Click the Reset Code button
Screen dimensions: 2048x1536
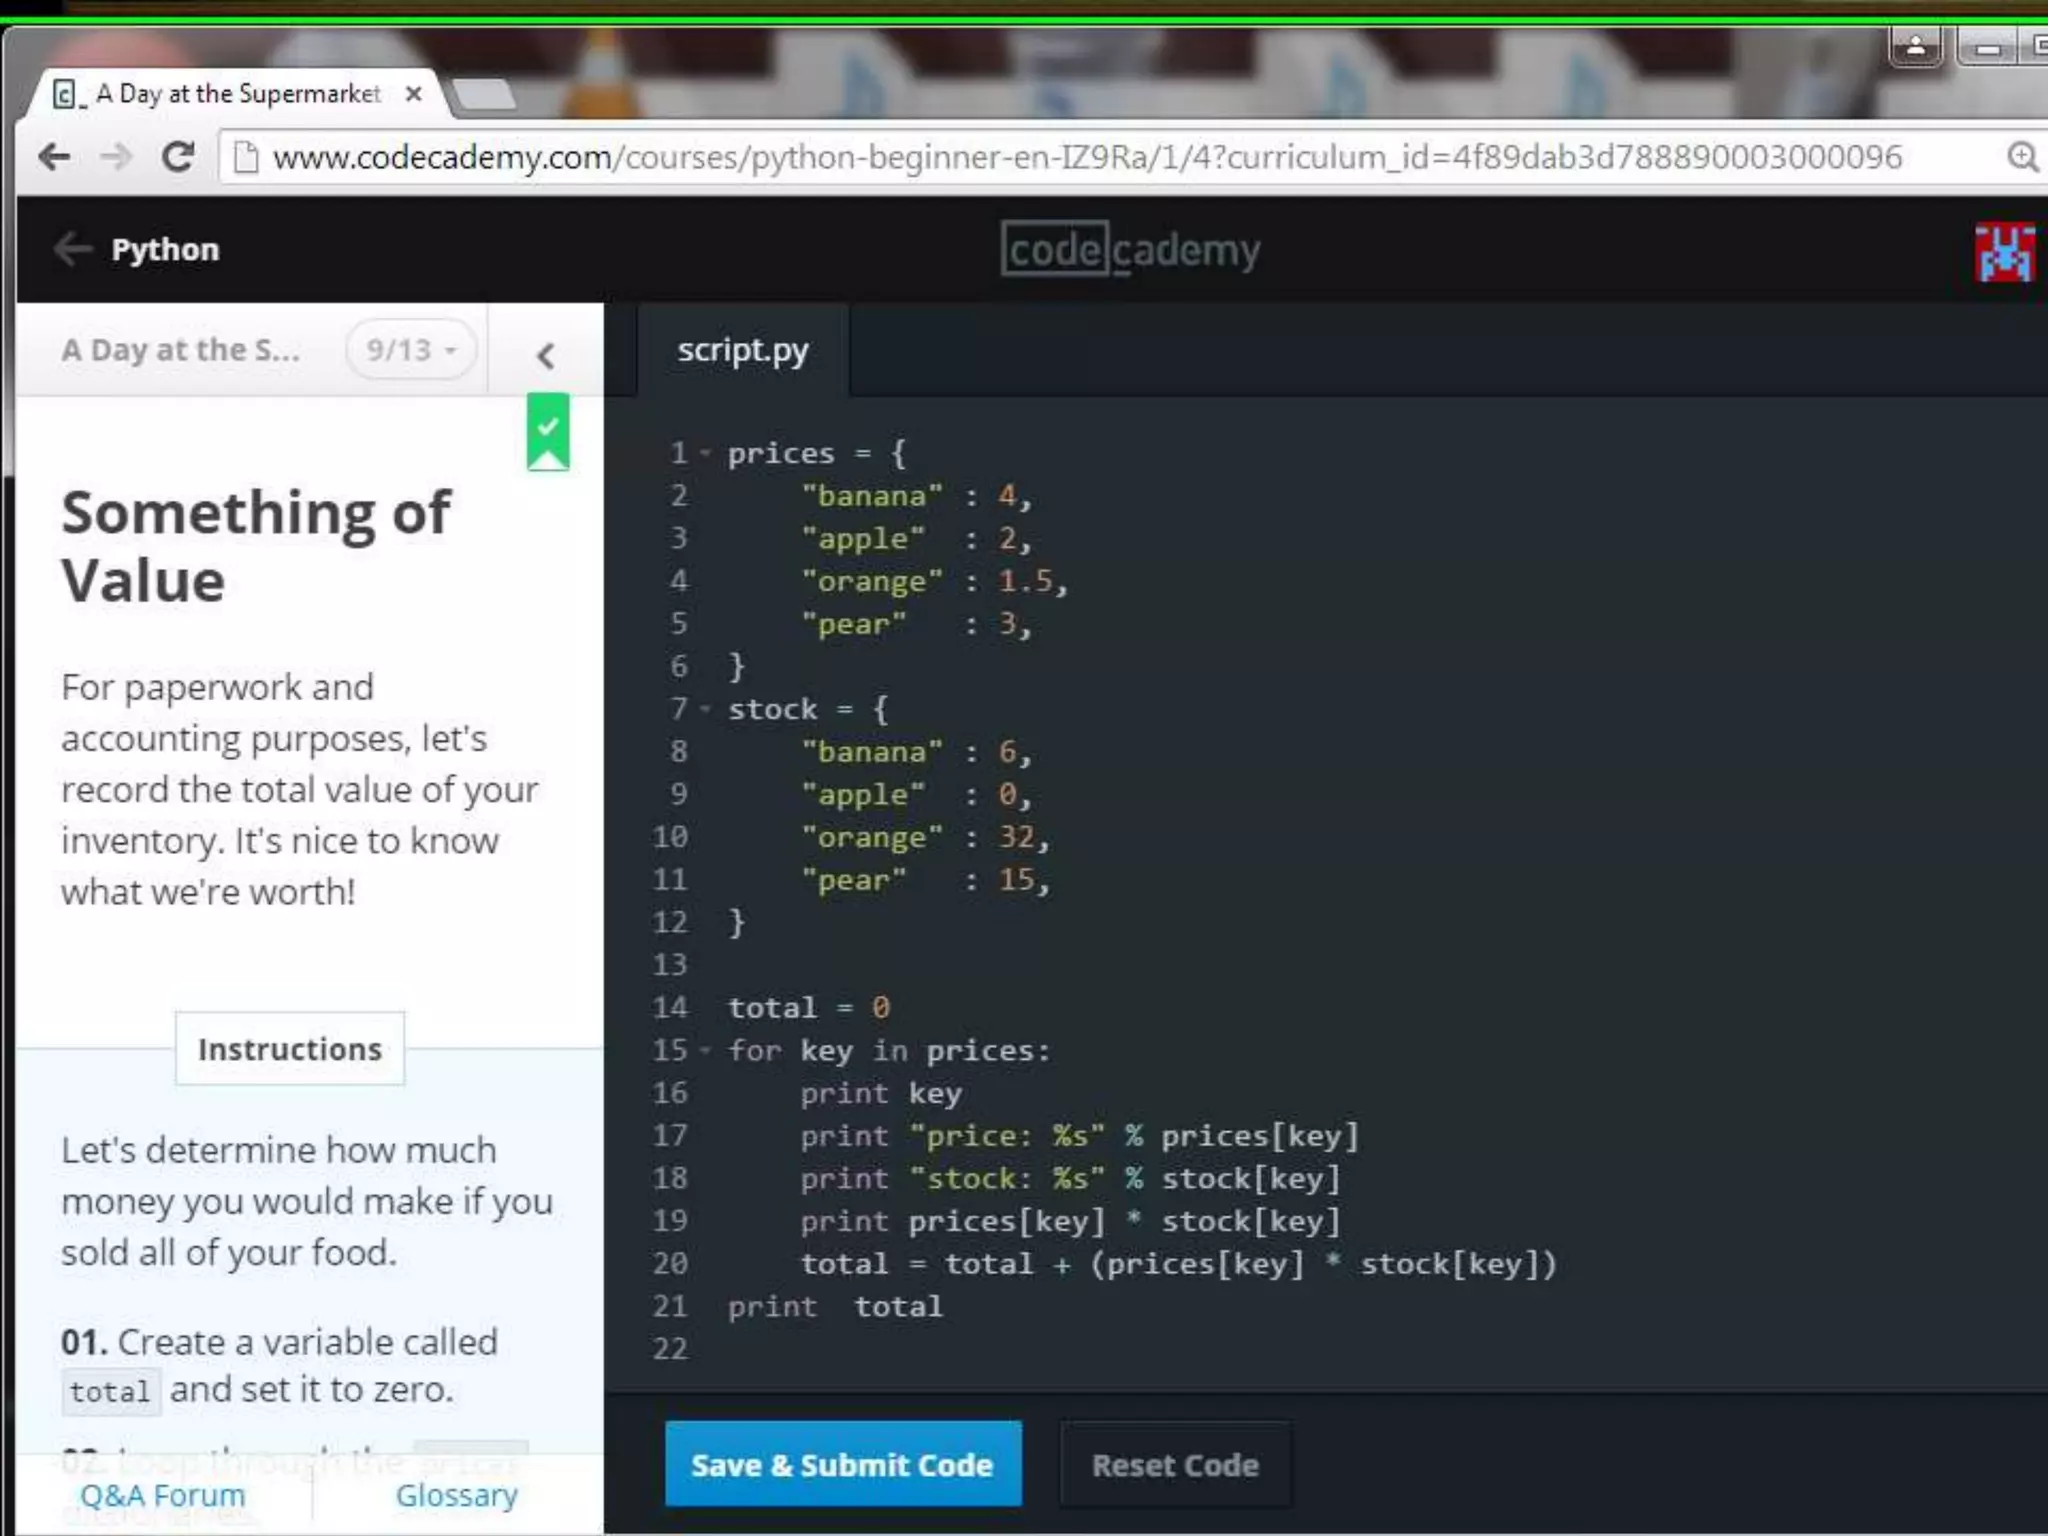(x=1175, y=1465)
